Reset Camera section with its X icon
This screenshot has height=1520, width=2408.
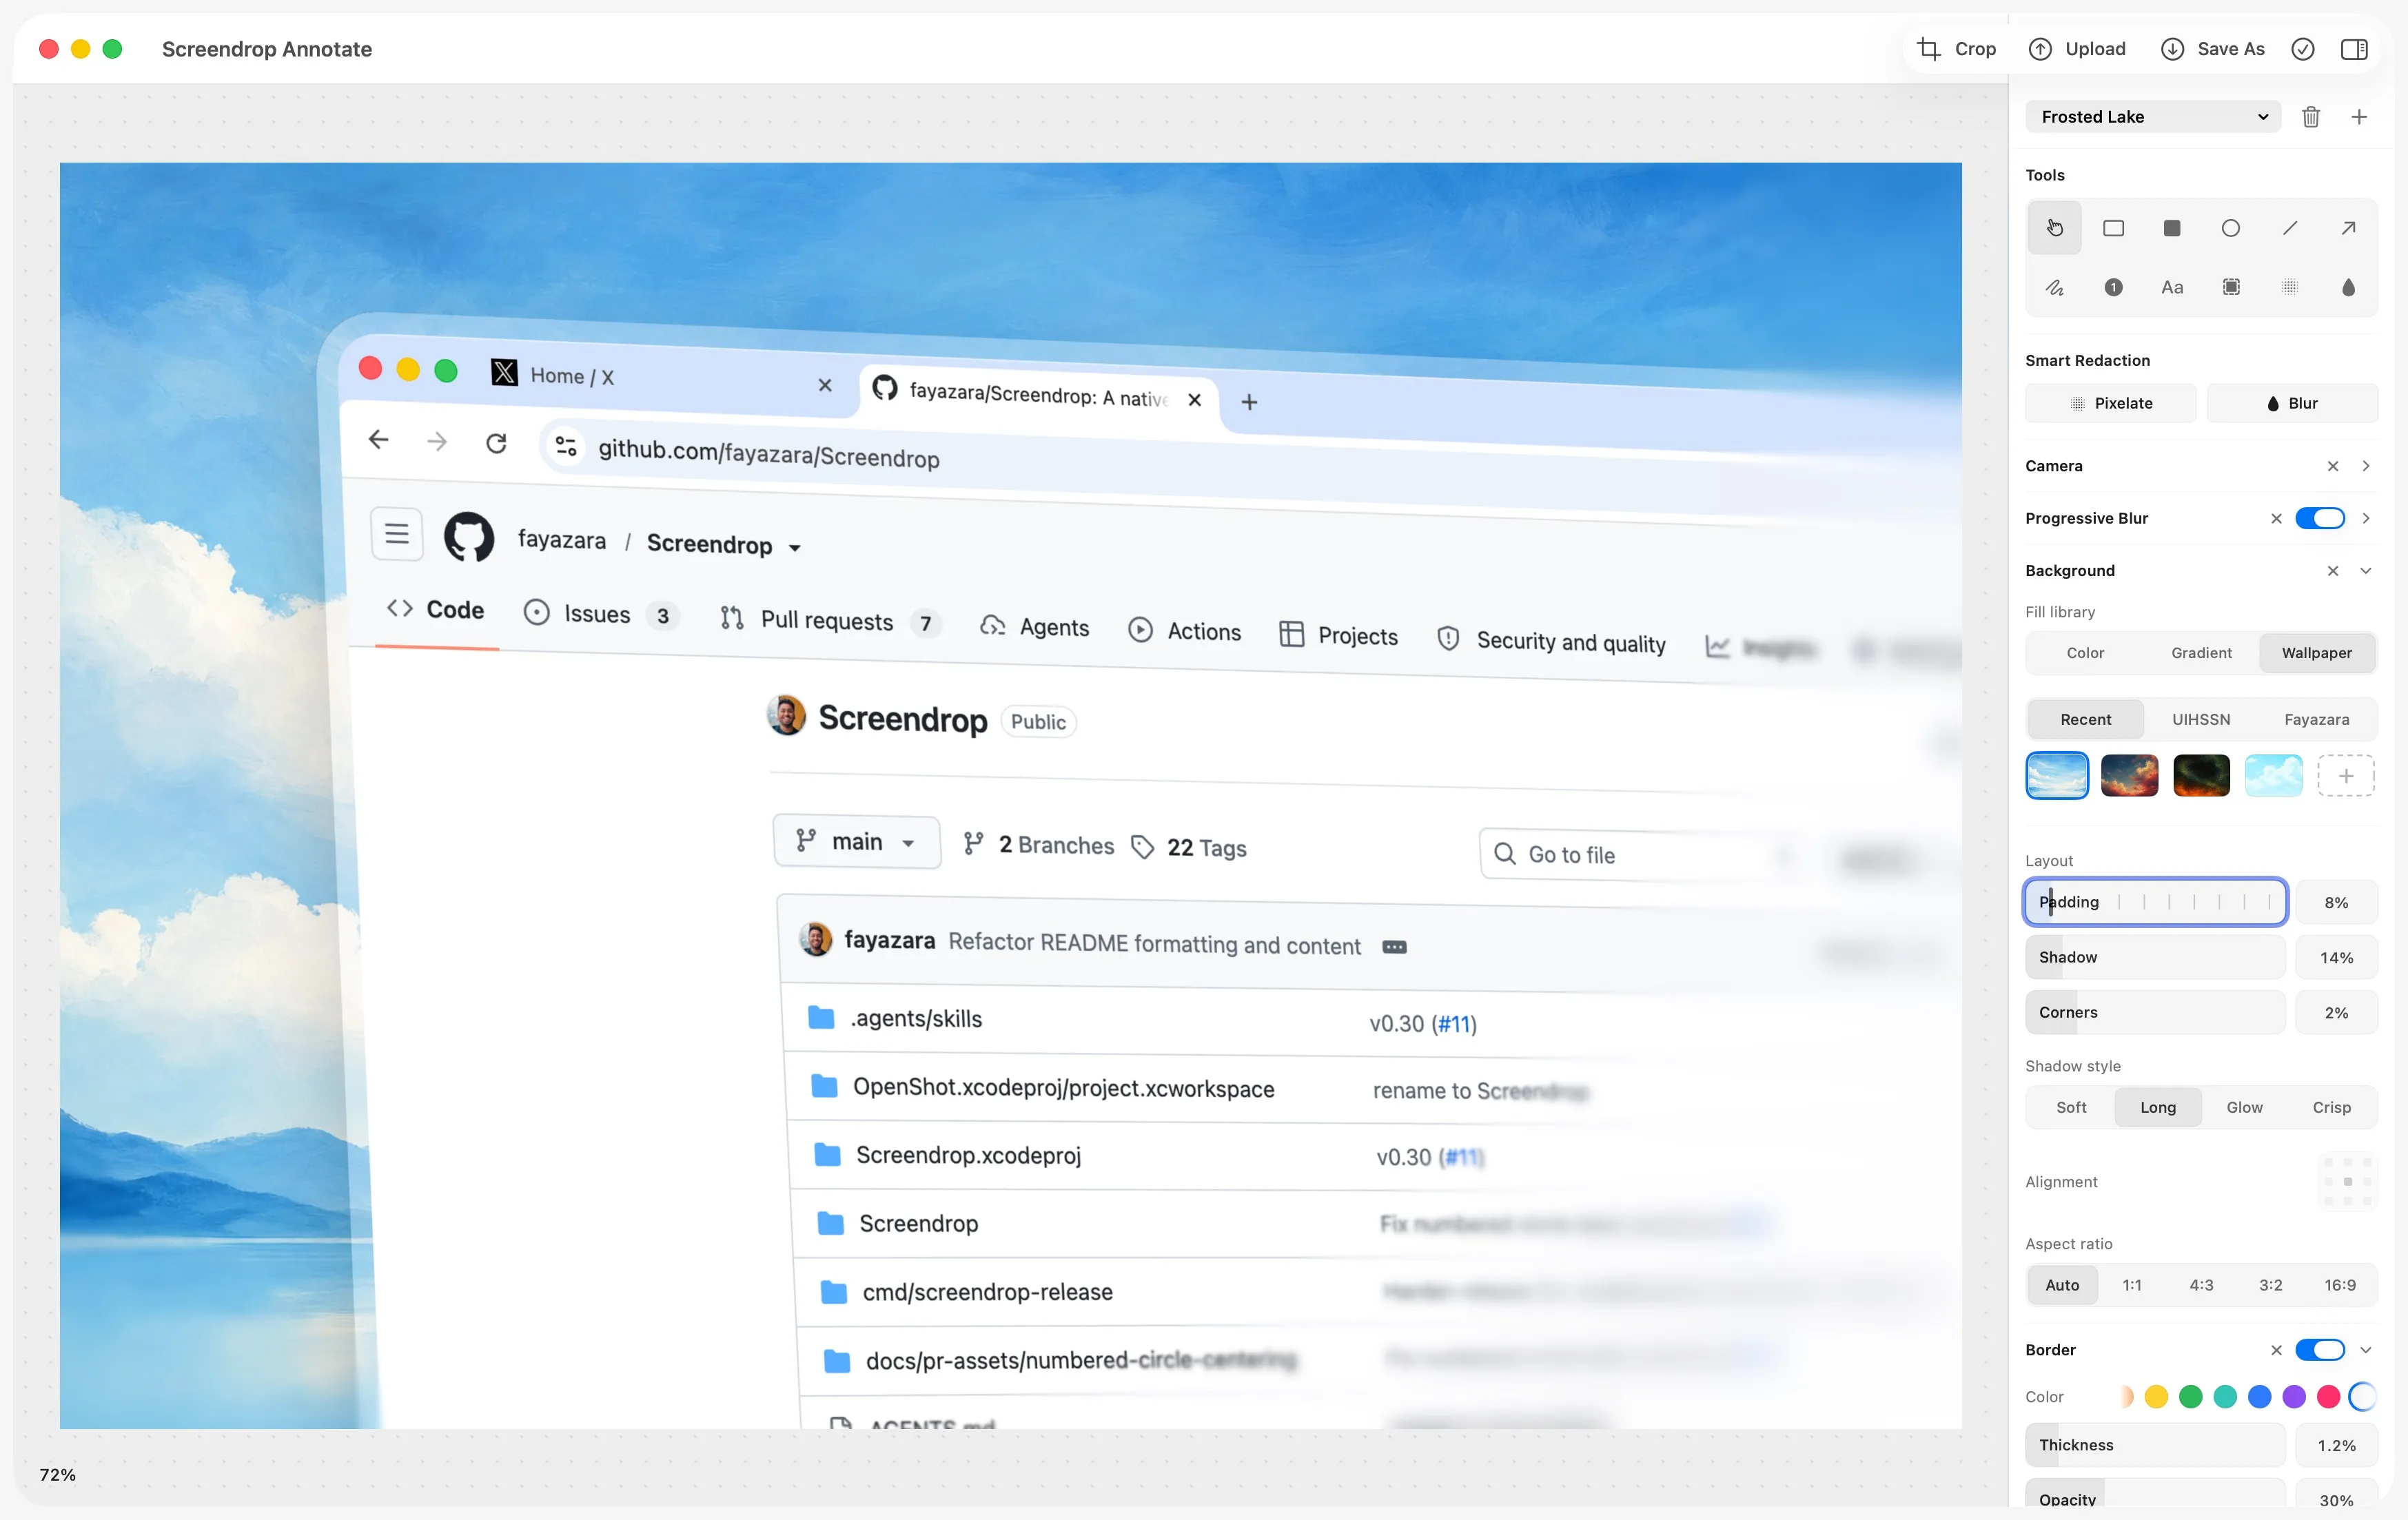(2332, 466)
